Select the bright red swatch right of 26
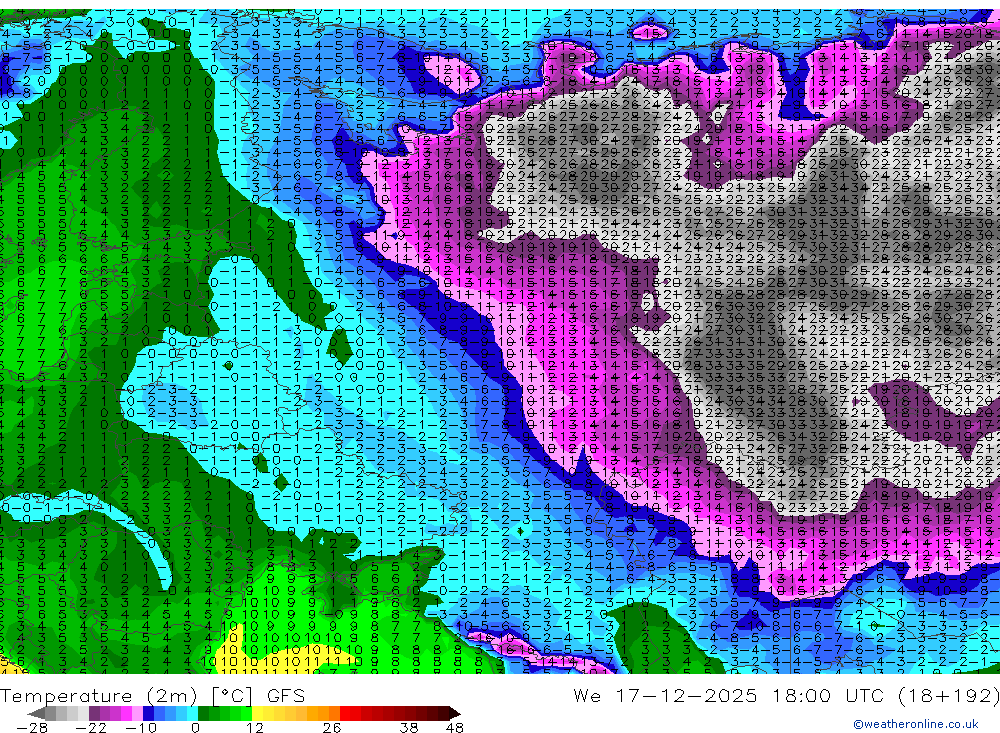Viewport: 1000px width, 733px height. [x=345, y=713]
